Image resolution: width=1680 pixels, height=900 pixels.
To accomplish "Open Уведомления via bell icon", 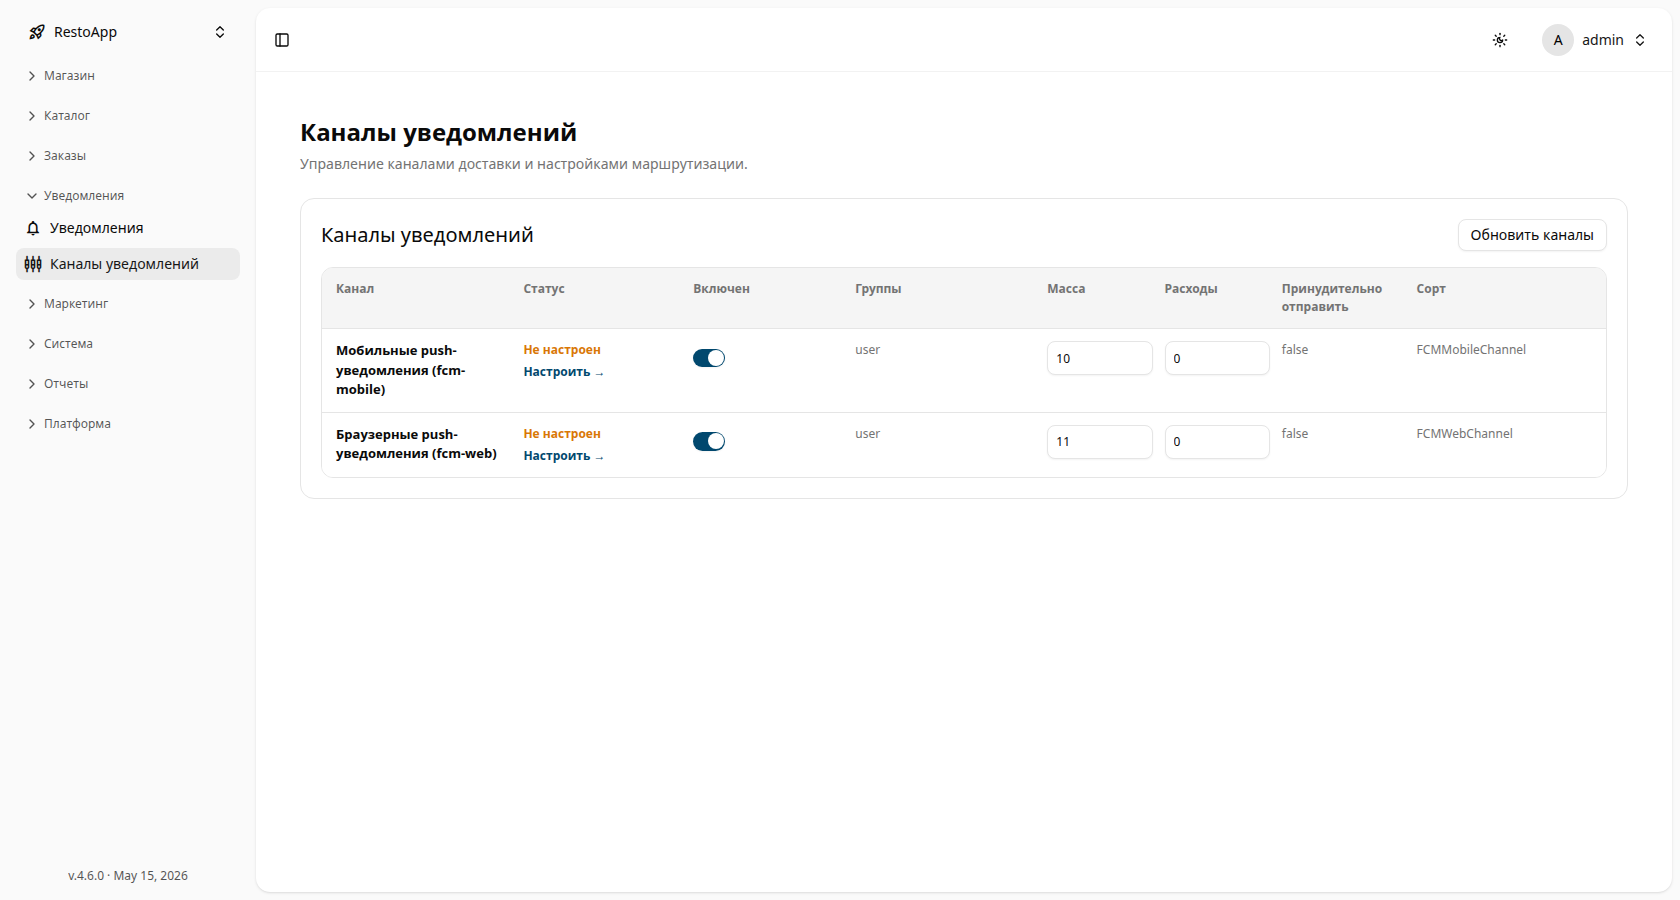I will (33, 228).
